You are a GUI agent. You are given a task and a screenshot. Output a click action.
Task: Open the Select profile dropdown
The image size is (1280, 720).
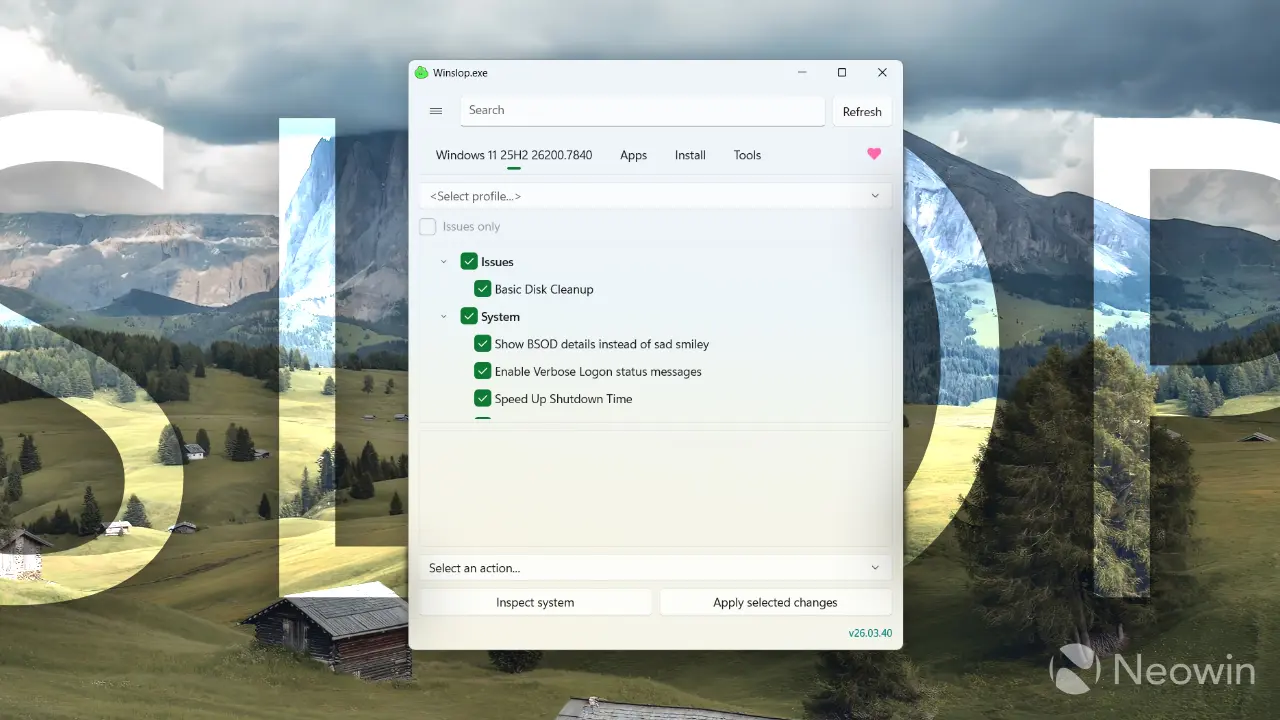[x=656, y=196]
